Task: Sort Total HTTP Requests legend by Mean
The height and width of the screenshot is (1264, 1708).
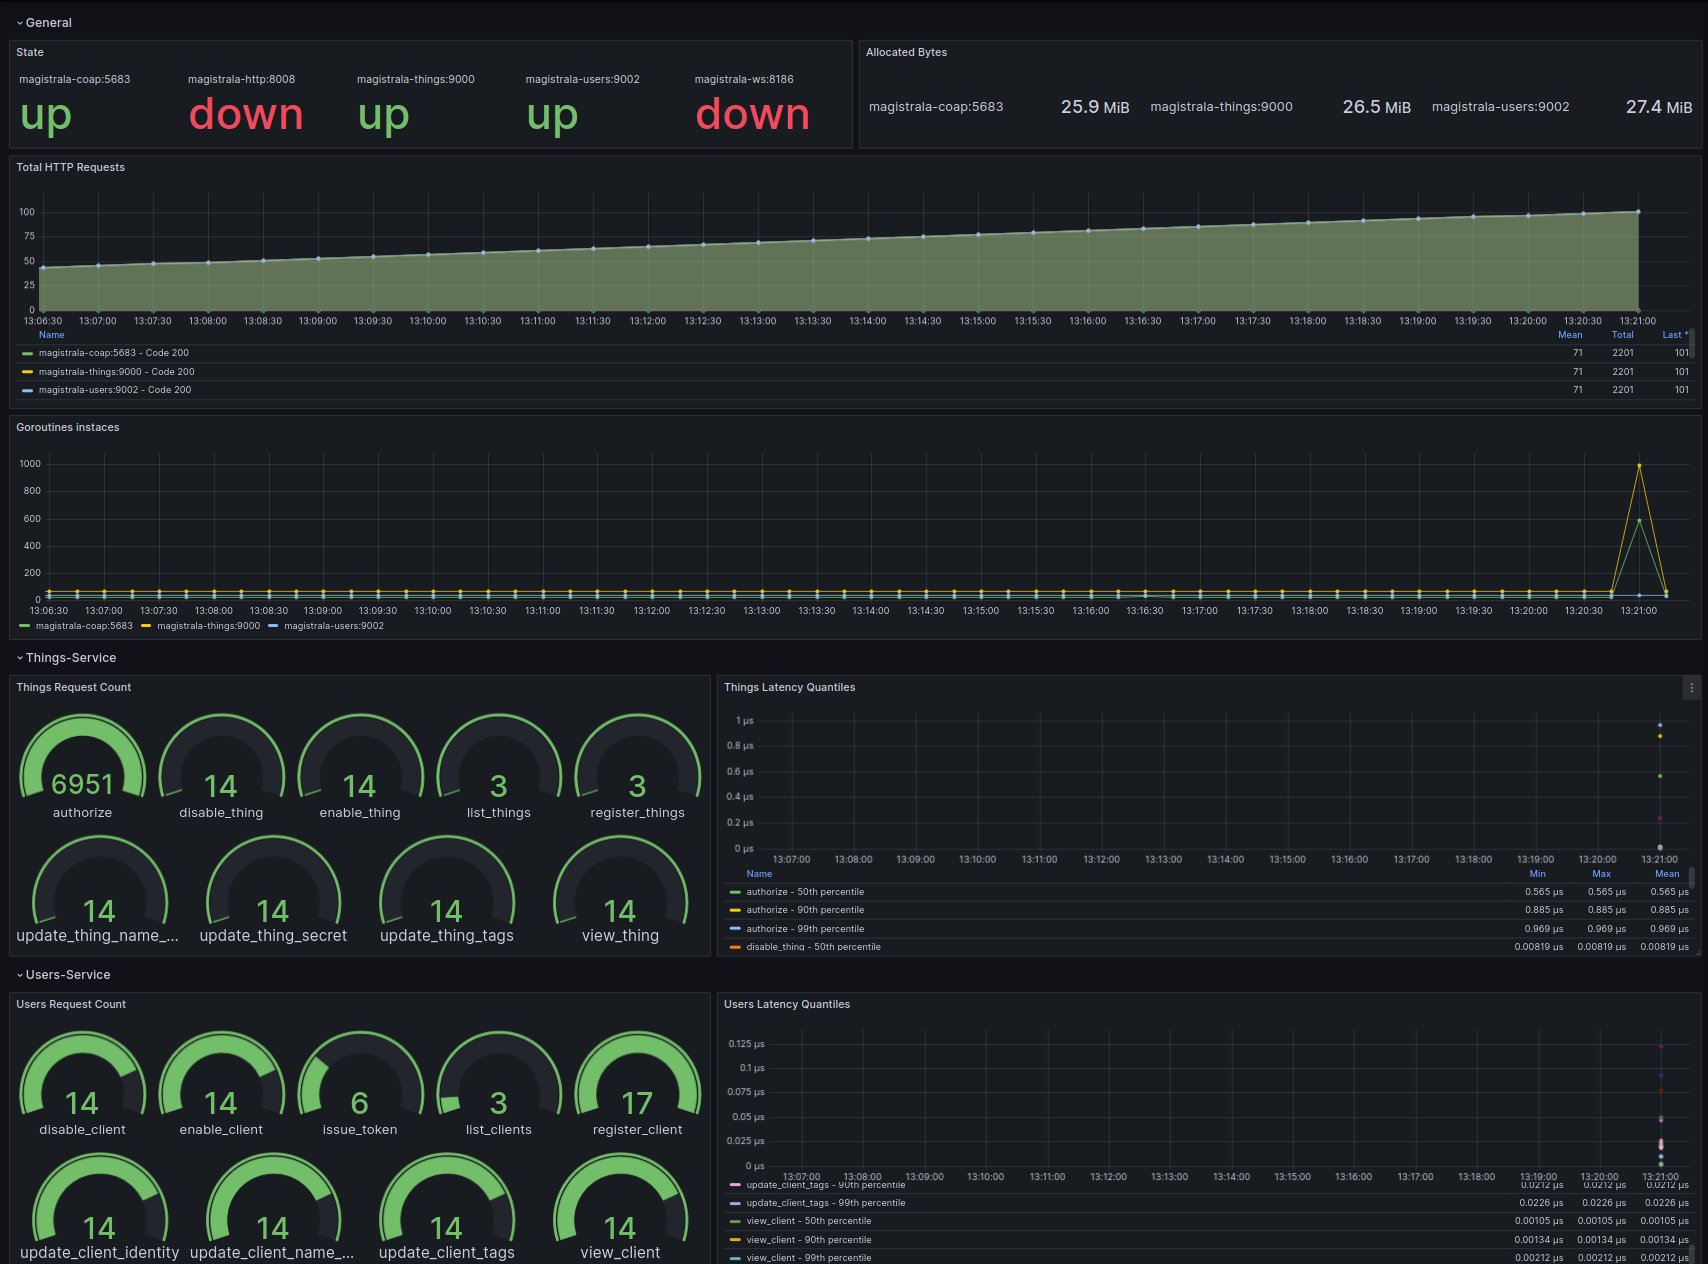Action: [1570, 334]
